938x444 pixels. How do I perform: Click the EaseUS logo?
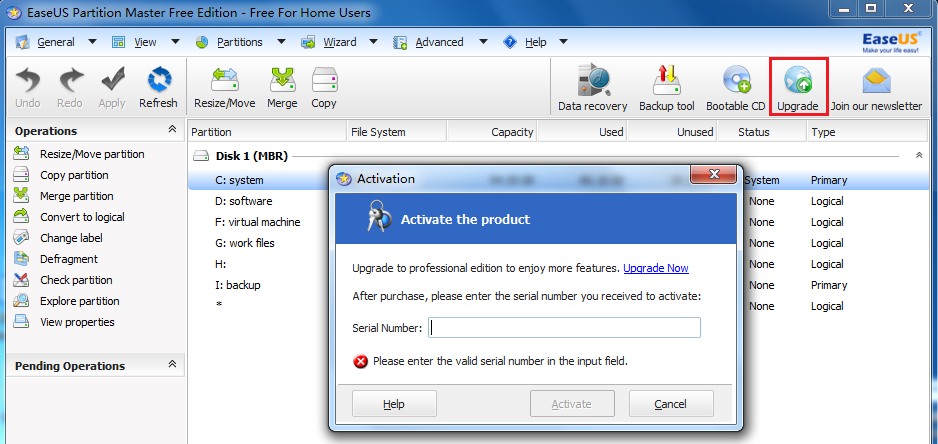890,42
